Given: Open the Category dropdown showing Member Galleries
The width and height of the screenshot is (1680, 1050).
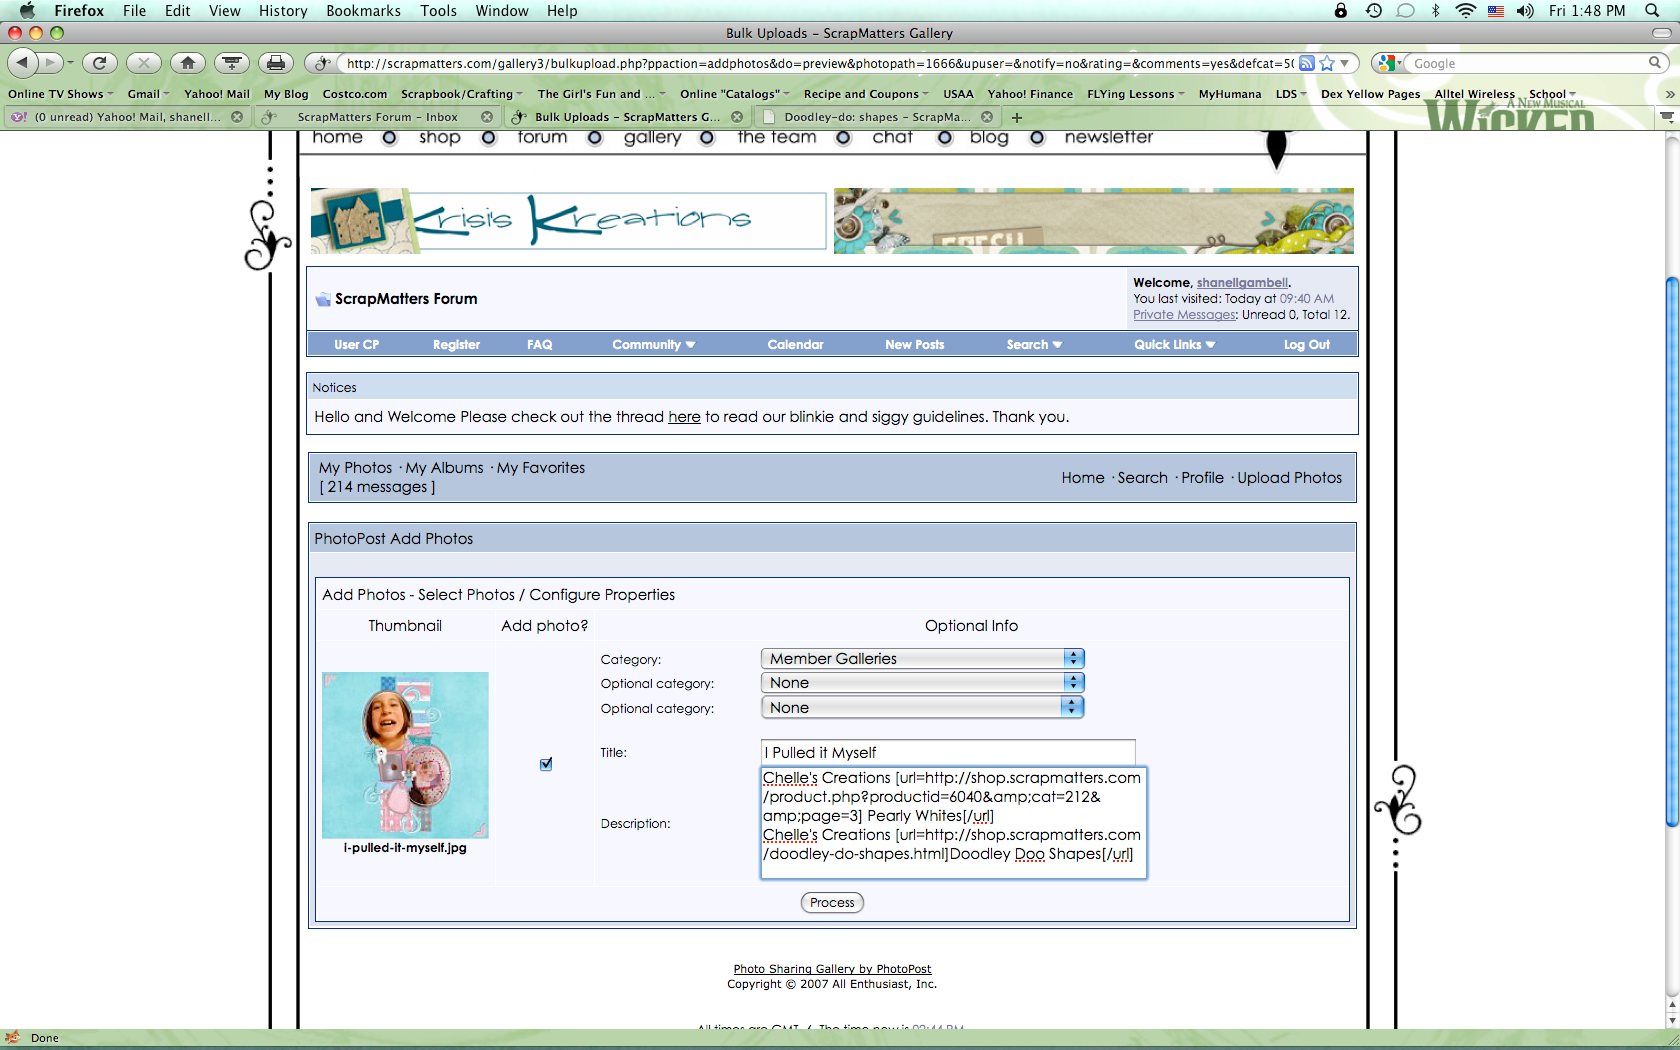Looking at the screenshot, I should click(923, 658).
